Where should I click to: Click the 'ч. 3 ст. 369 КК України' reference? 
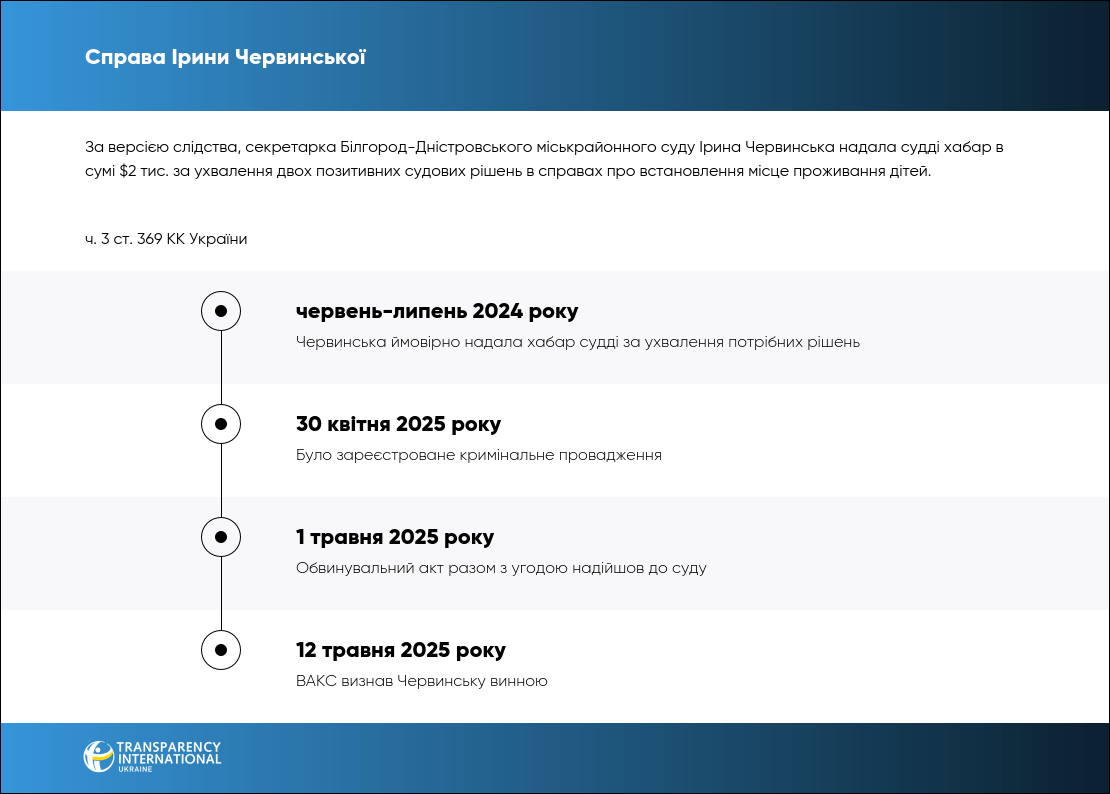click(x=166, y=239)
